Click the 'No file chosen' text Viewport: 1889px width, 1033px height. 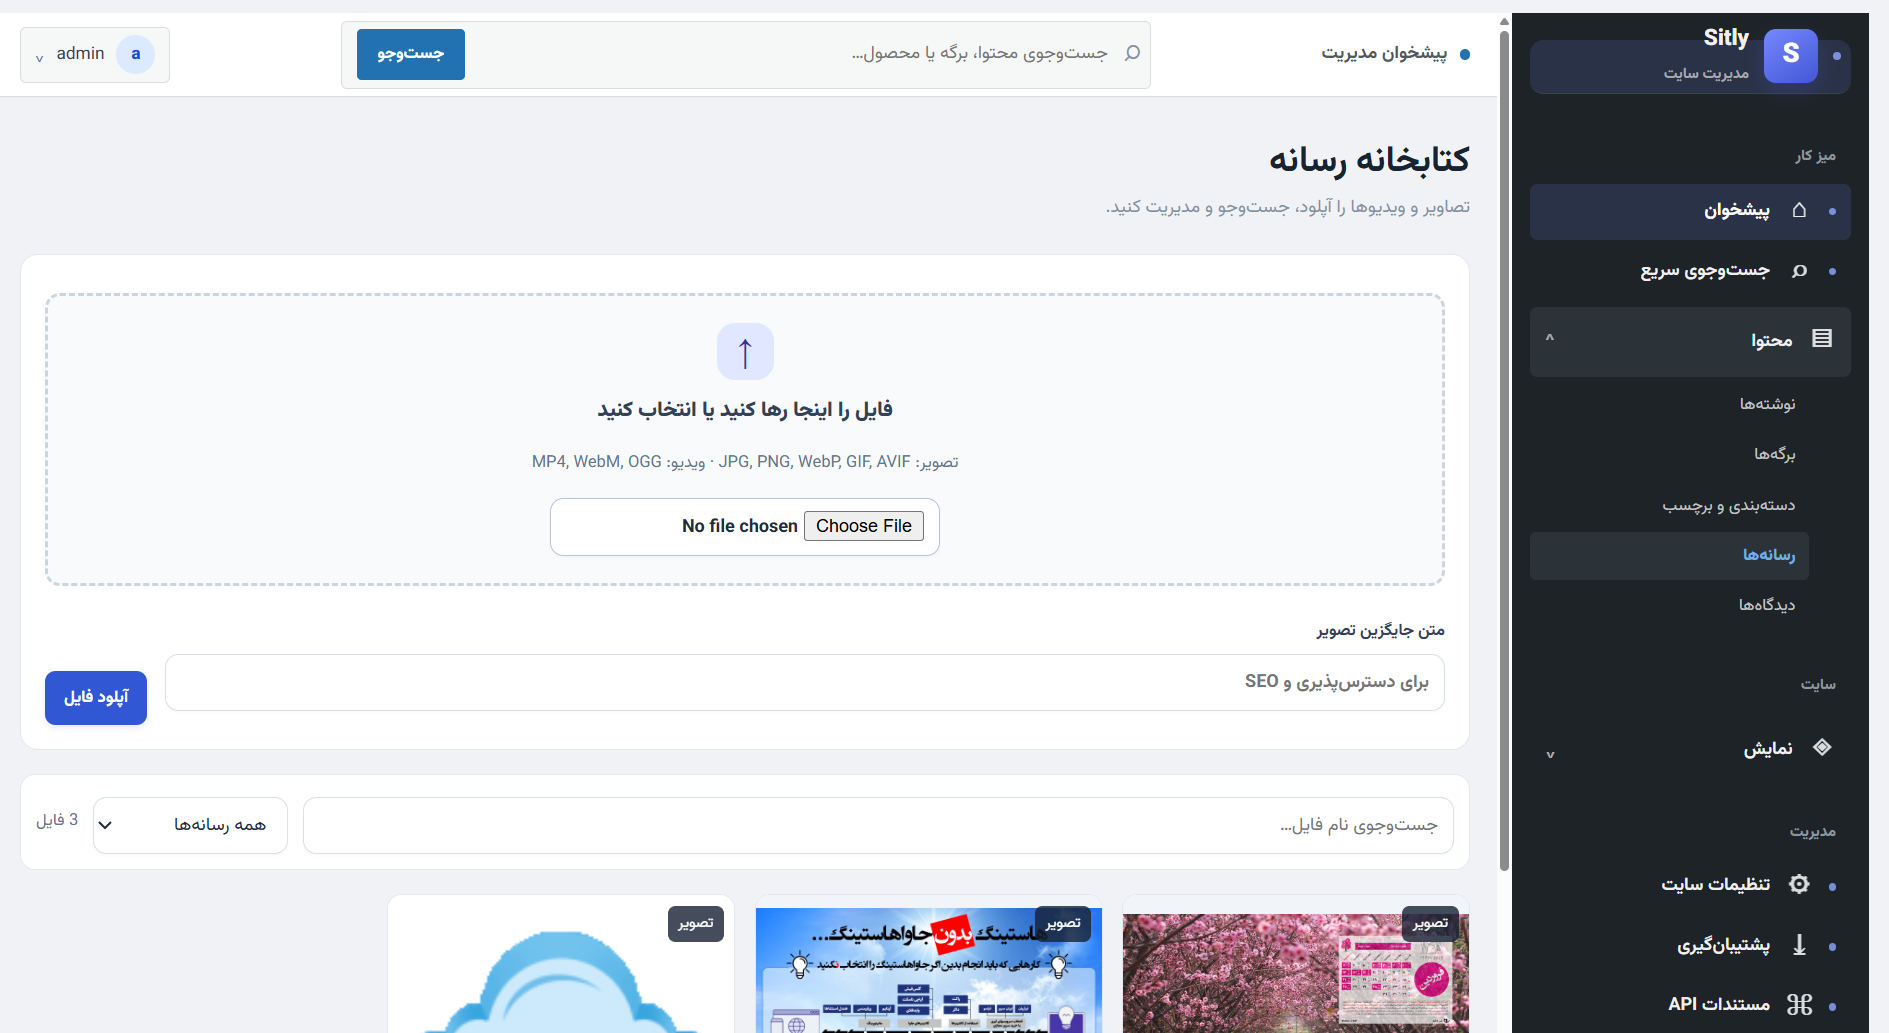(740, 526)
